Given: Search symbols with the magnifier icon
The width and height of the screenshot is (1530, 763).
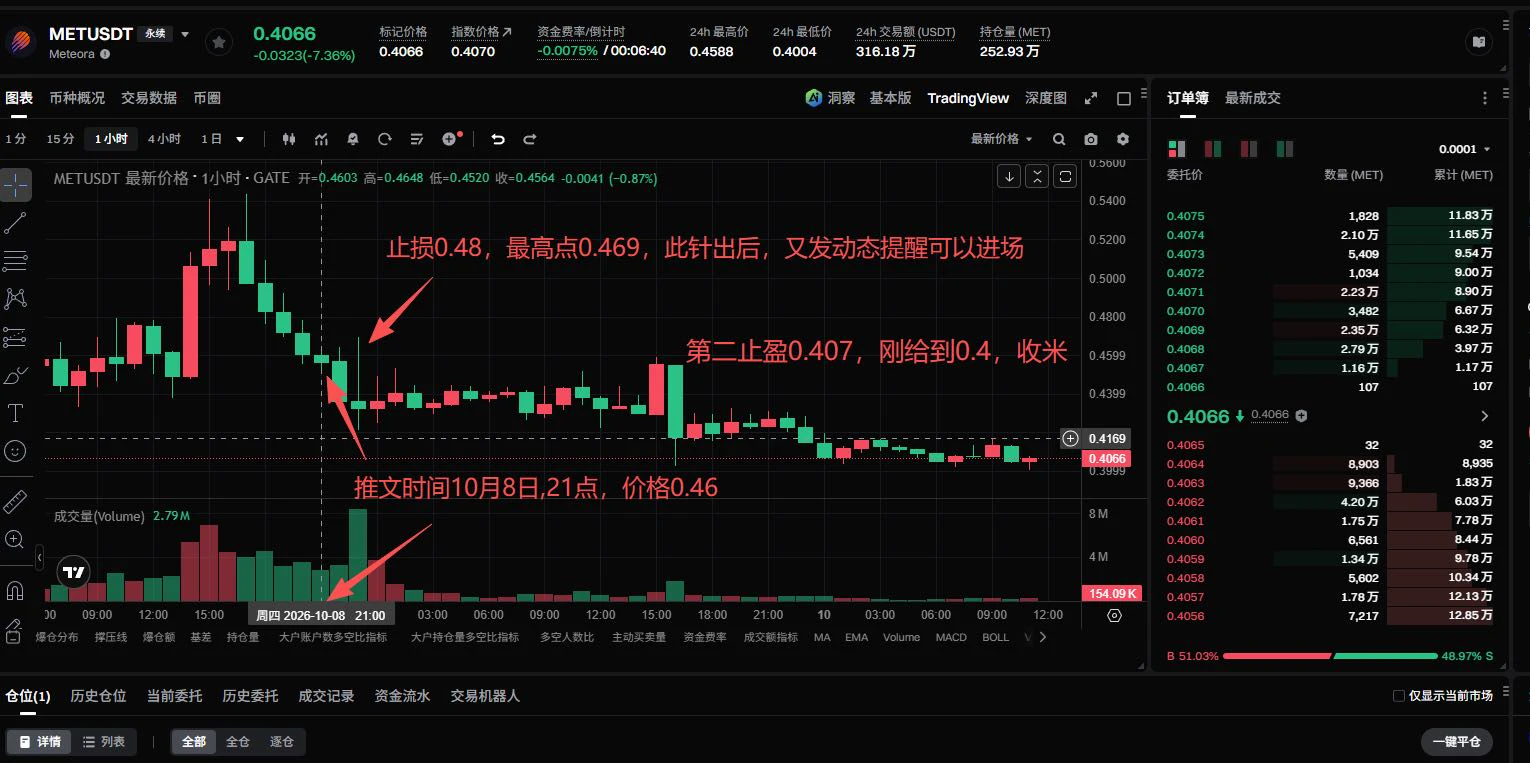Looking at the screenshot, I should click(x=1059, y=139).
